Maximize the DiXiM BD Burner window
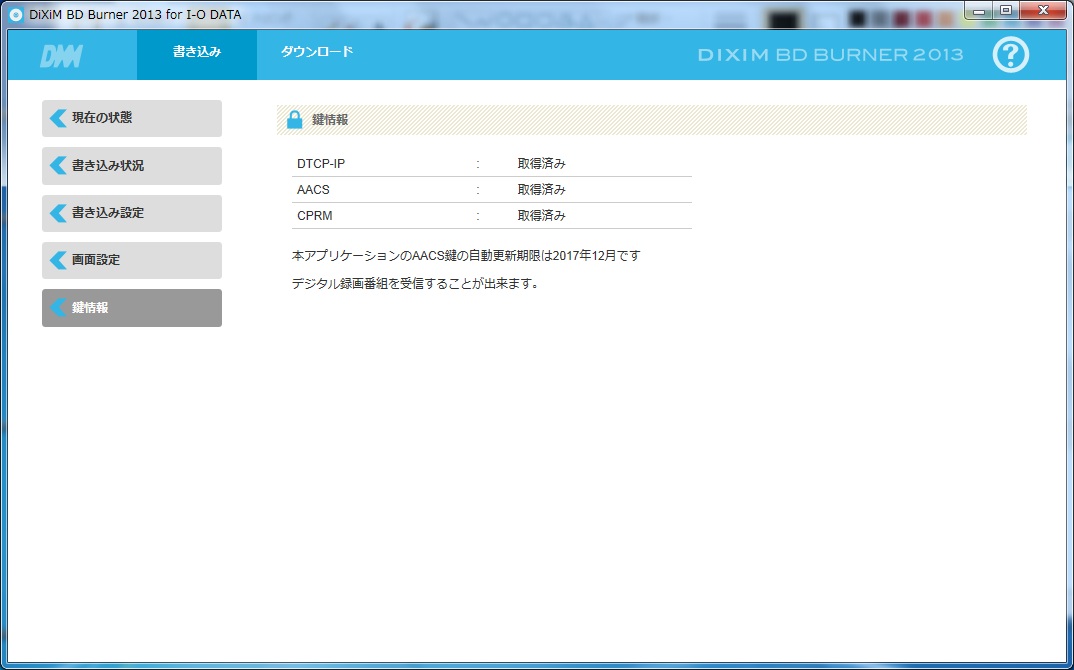This screenshot has width=1074, height=670. (1006, 11)
